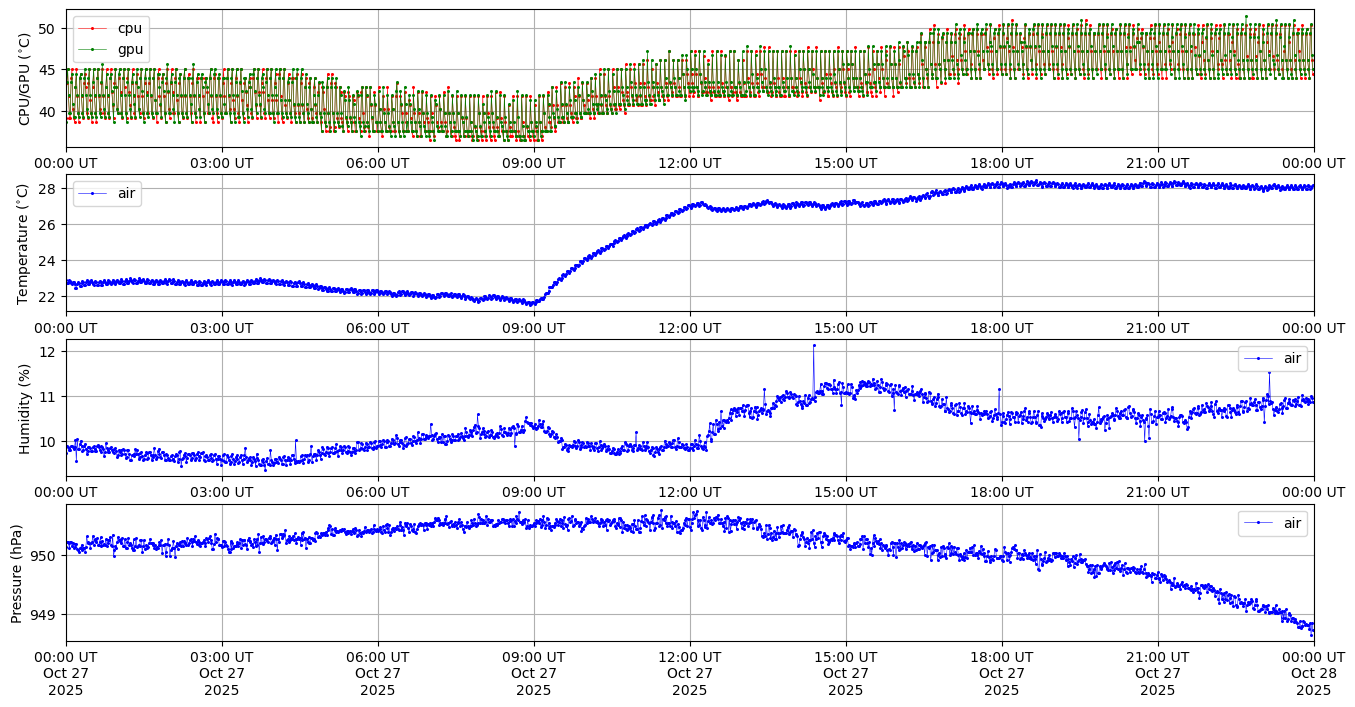
Task: Click the green gpu legend marker
Action: [x=92, y=48]
